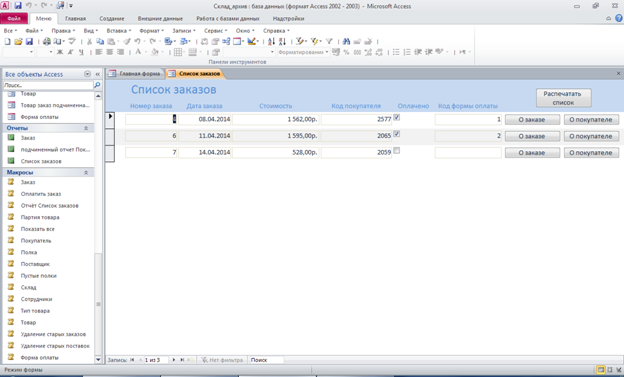624x377 pixels.
Task: Click the Open folder toolbar icon
Action: tap(18, 41)
